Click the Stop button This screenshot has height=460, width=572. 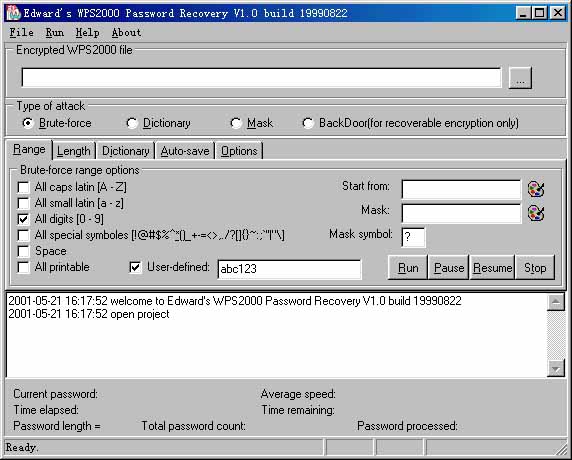pos(535,268)
